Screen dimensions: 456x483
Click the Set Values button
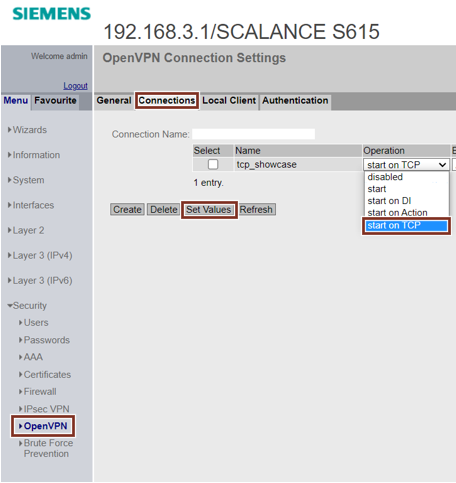[x=209, y=210]
